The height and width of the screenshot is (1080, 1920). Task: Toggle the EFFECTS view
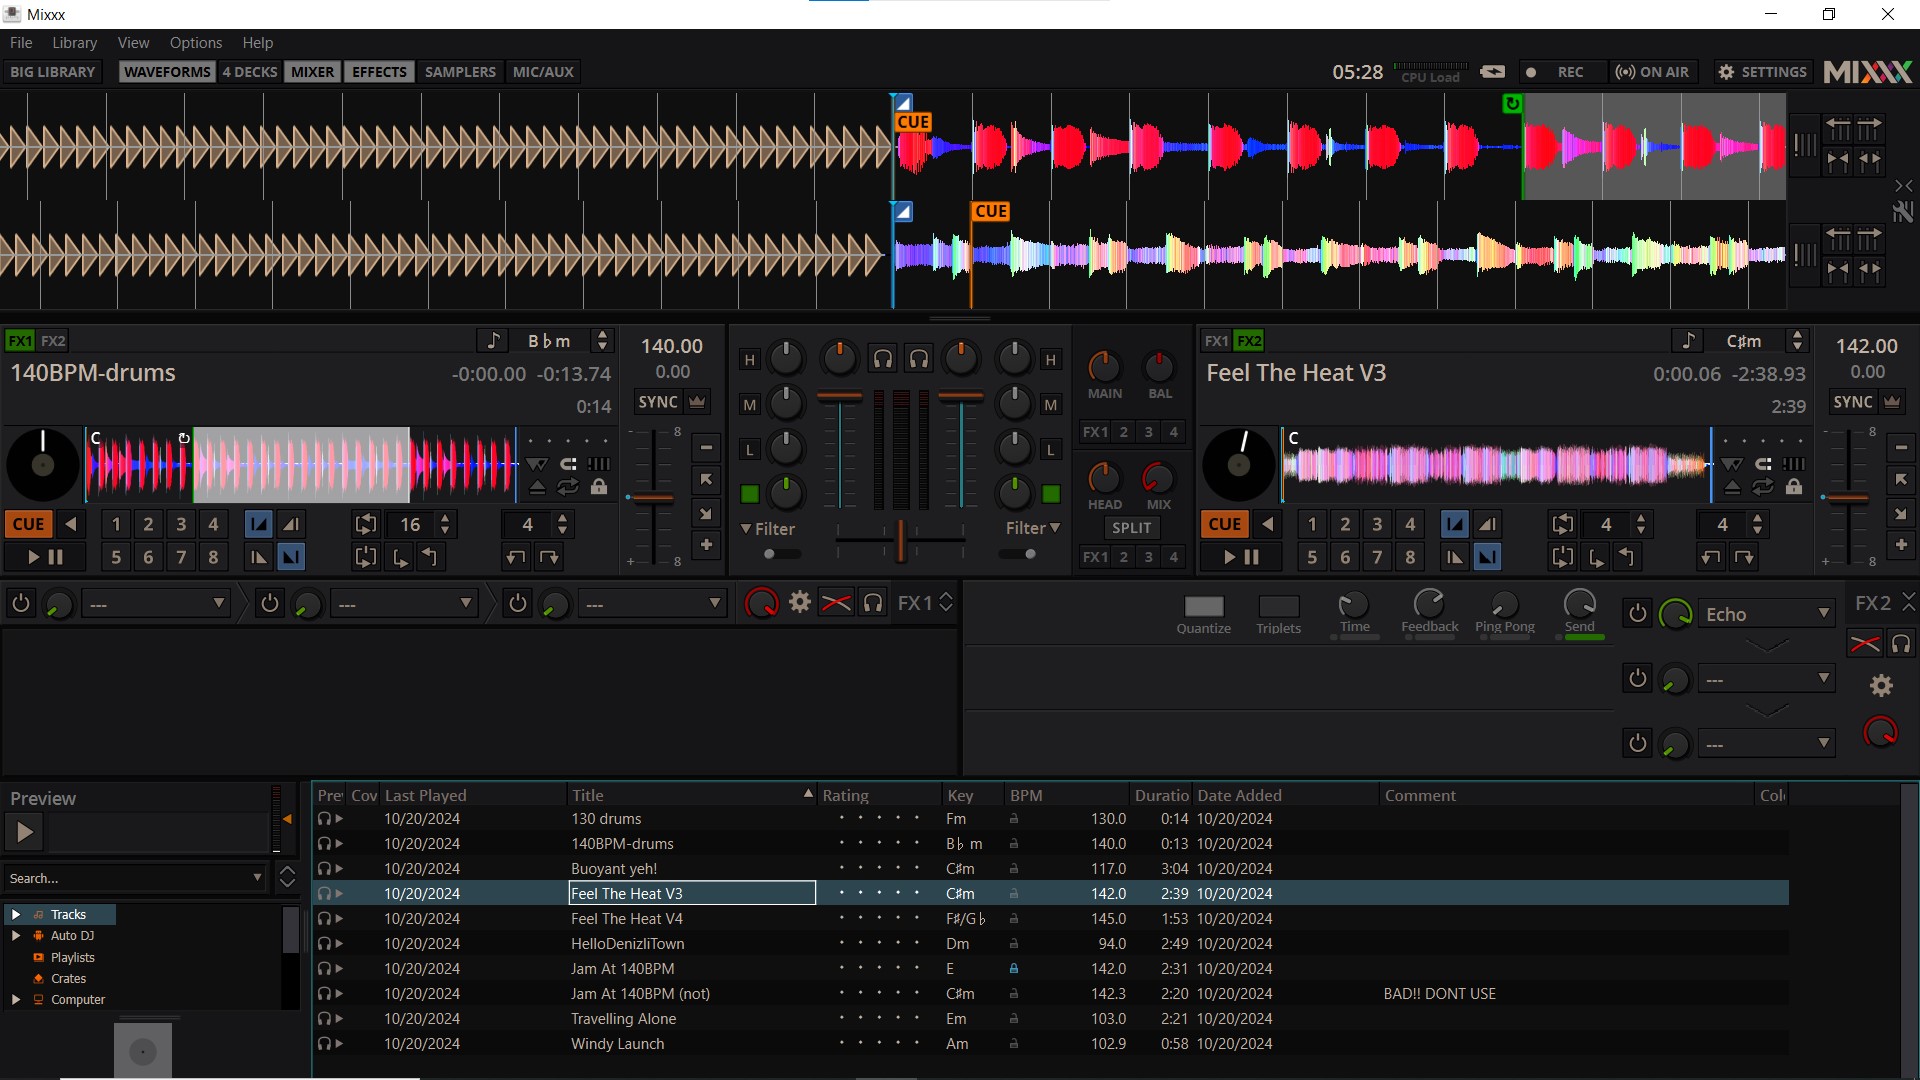379,72
